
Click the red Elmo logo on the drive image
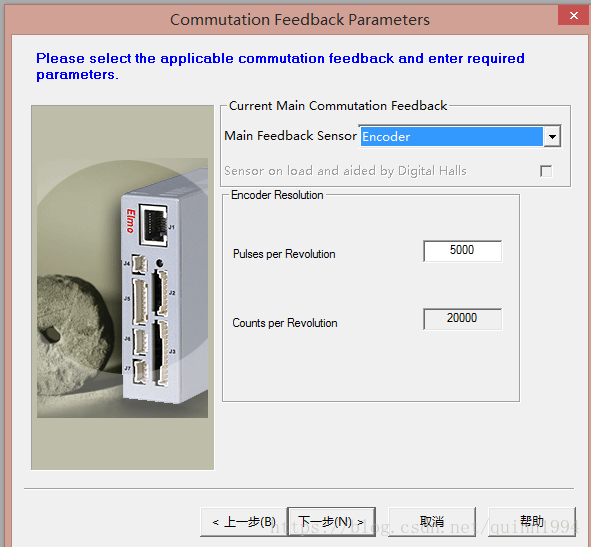click(130, 221)
